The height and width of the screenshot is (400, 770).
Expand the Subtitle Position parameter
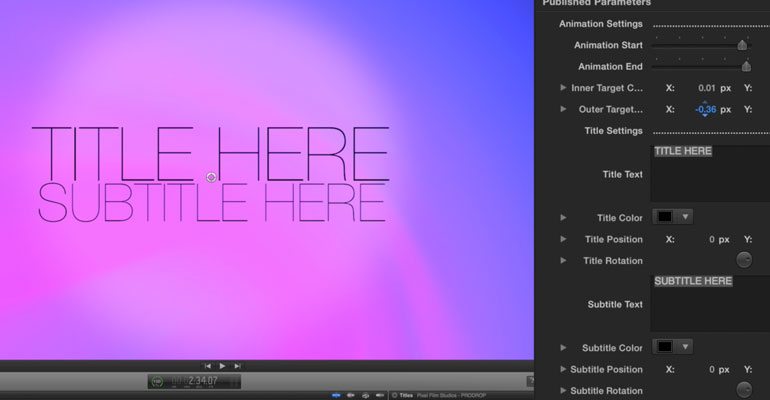coord(563,369)
